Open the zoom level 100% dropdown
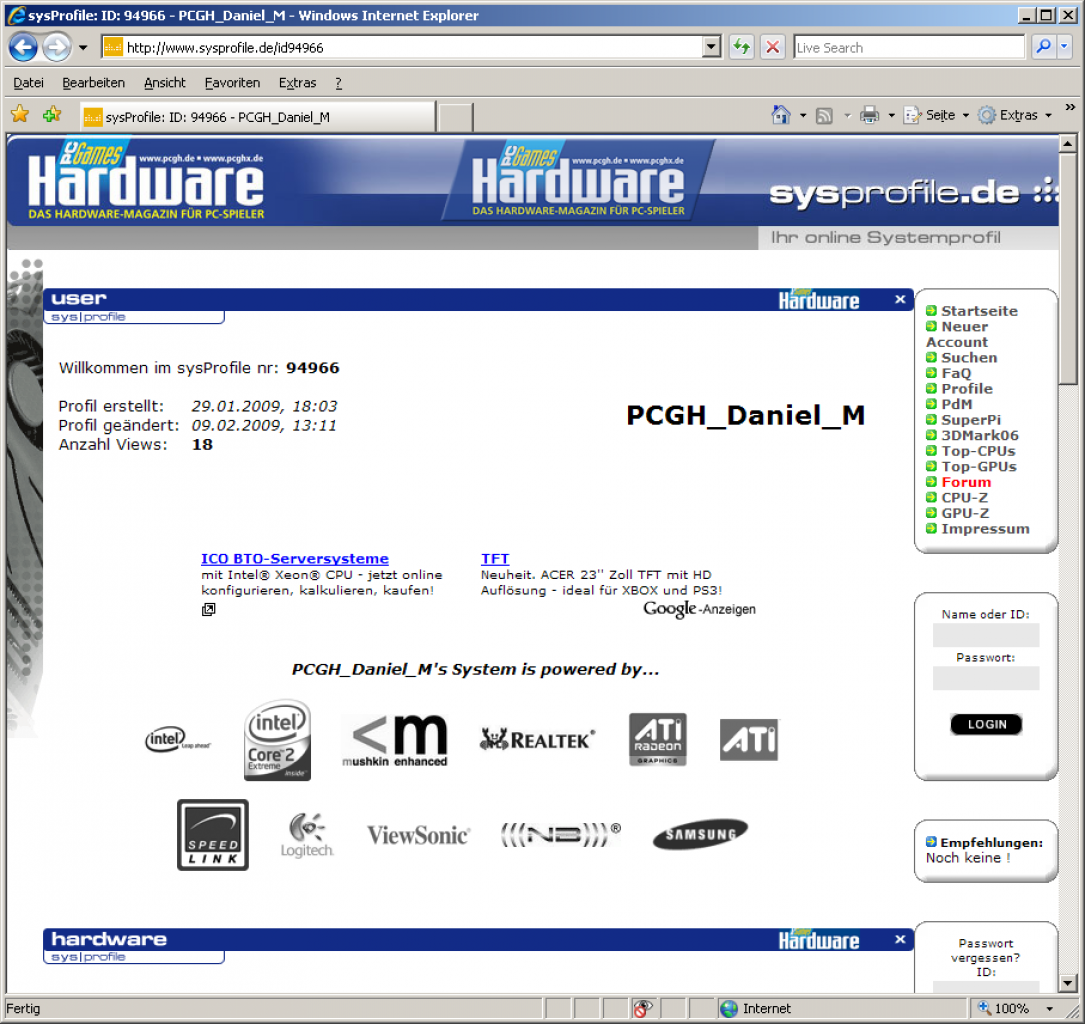The image size is (1085, 1024). point(1049,1009)
